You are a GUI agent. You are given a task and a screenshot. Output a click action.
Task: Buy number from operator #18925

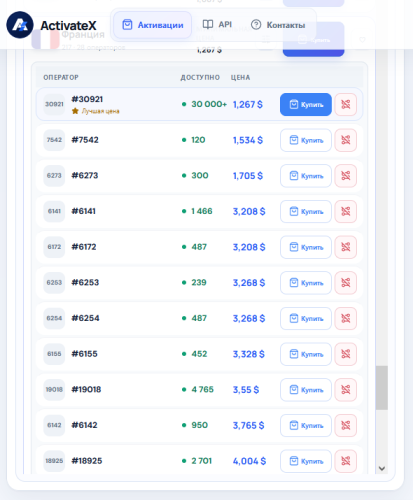pyautogui.click(x=306, y=461)
